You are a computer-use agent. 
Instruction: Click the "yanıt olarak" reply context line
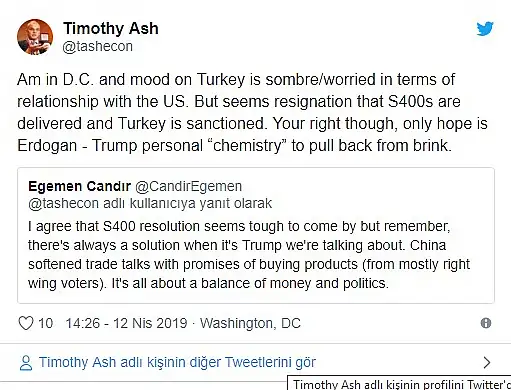(x=150, y=203)
